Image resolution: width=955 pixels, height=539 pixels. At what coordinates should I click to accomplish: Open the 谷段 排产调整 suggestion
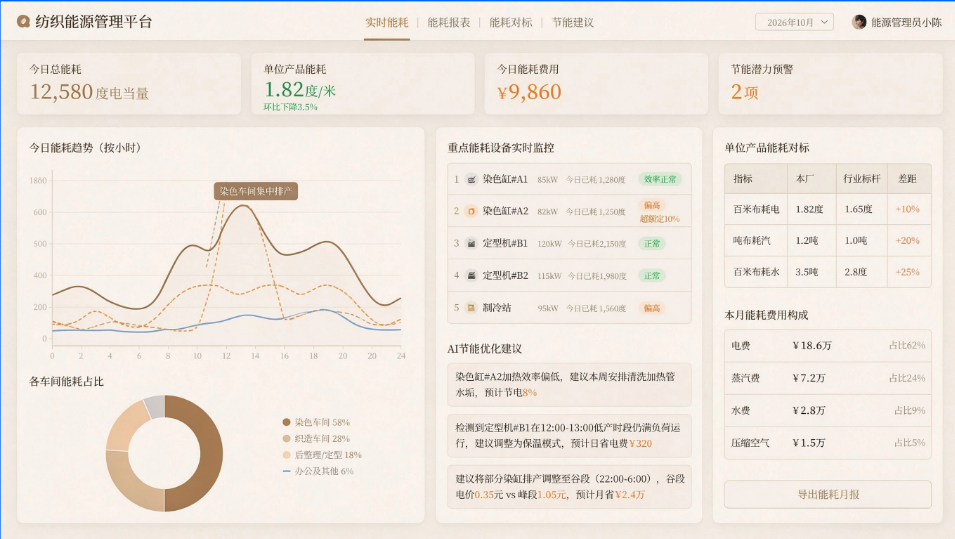coord(569,487)
